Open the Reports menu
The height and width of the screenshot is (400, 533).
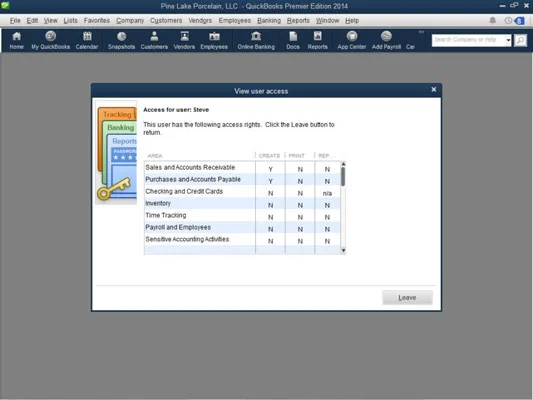[298, 20]
